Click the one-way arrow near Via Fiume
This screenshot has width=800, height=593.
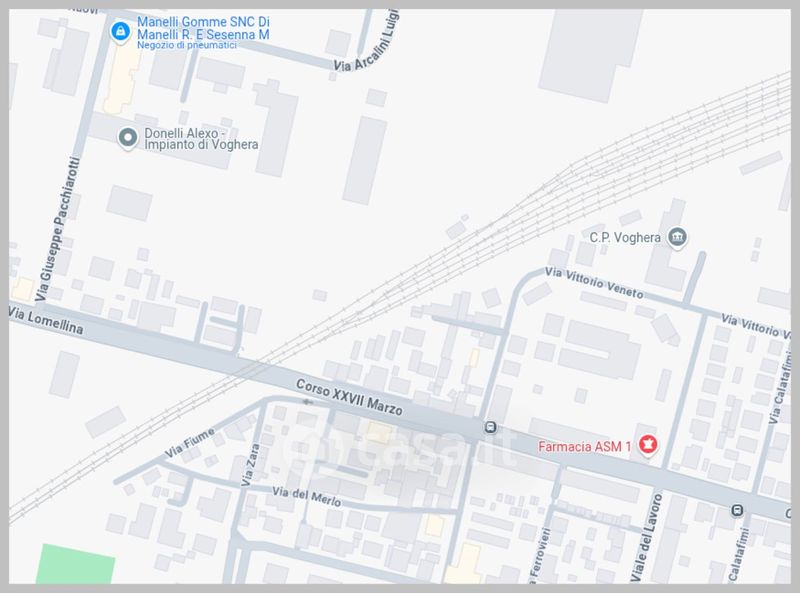tap(307, 402)
